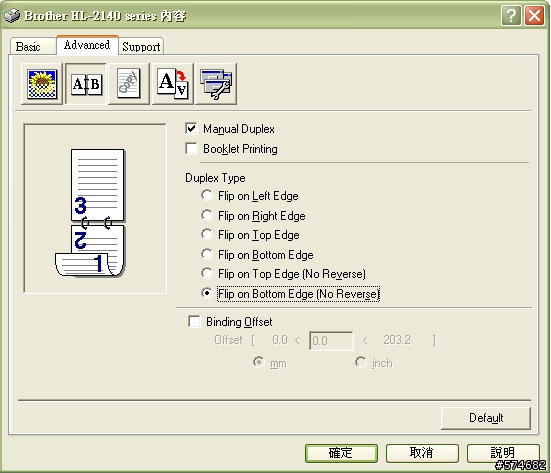Screen dimensions: 551x473
Task: Click the printer icon in title bar
Action: point(12,15)
